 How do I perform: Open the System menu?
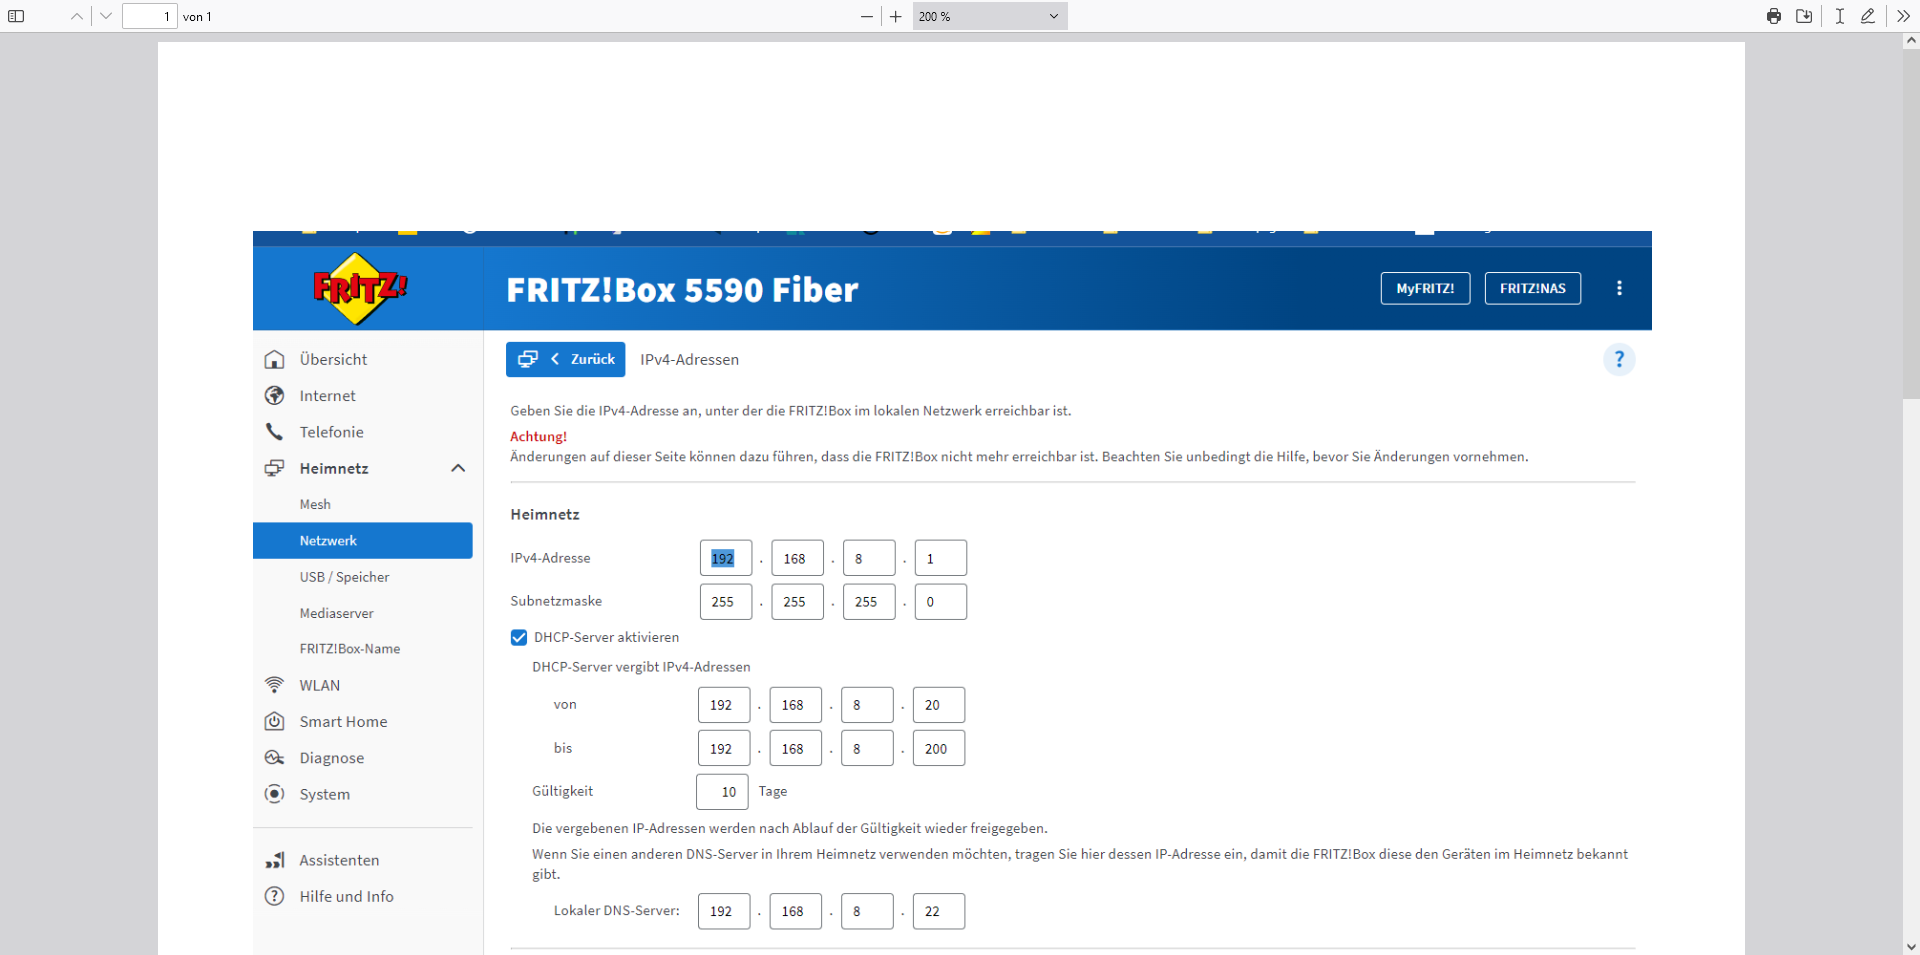coord(324,794)
